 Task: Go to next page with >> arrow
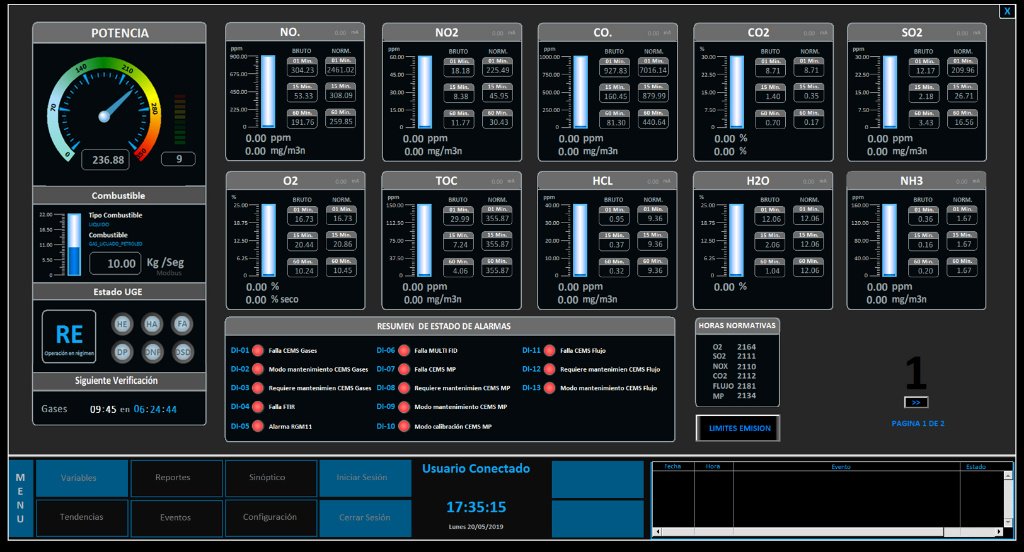[x=916, y=402]
